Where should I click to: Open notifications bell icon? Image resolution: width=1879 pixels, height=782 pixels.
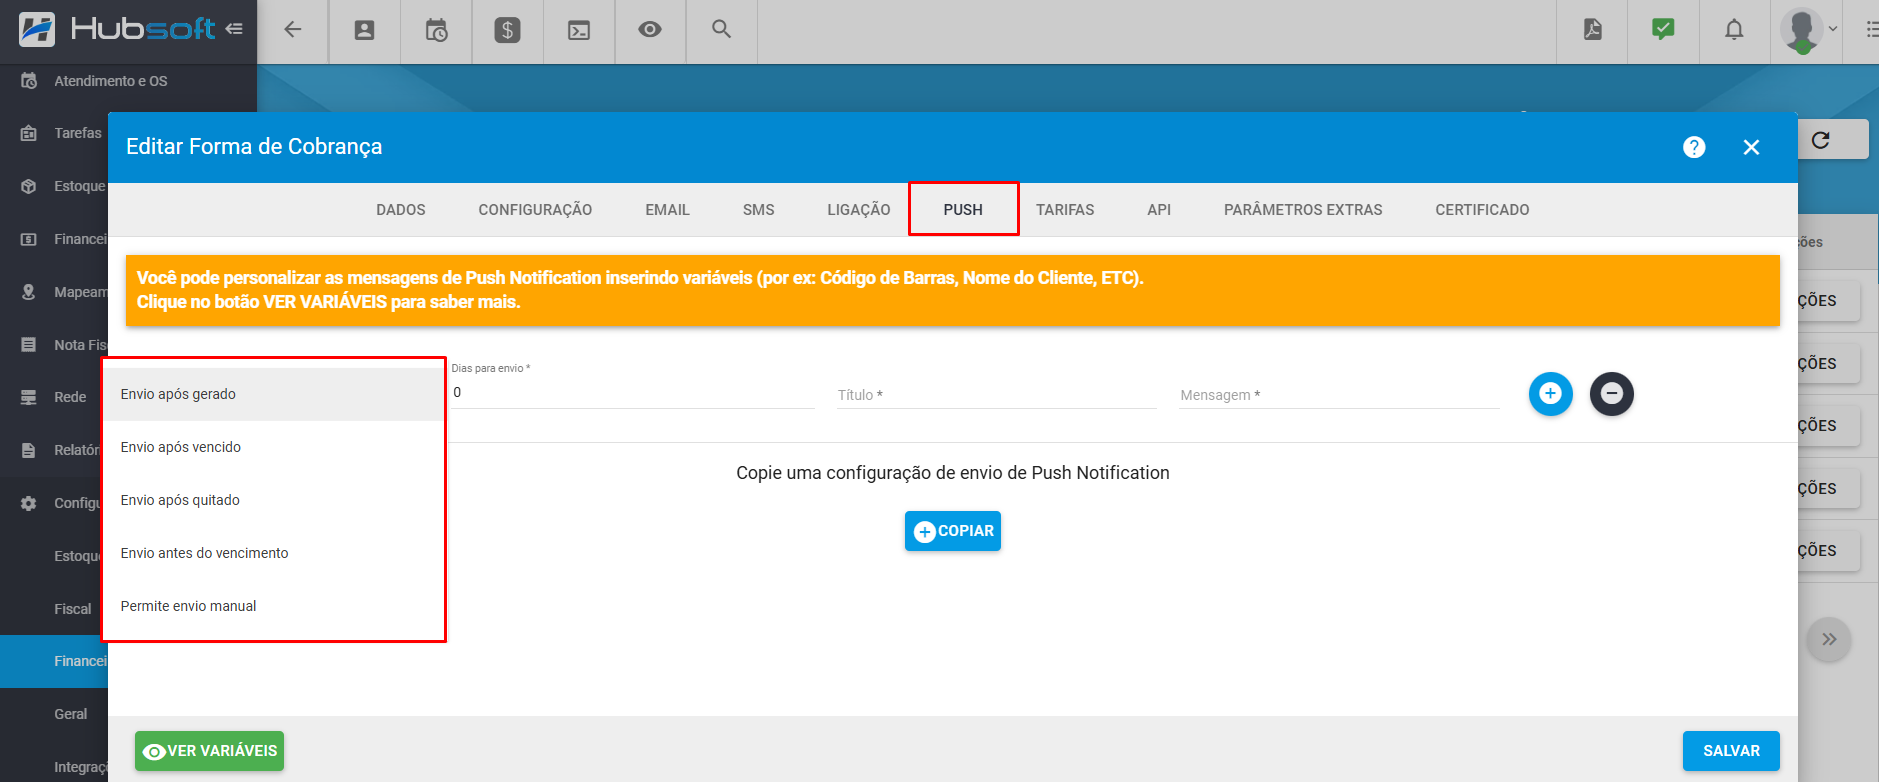(x=1734, y=30)
